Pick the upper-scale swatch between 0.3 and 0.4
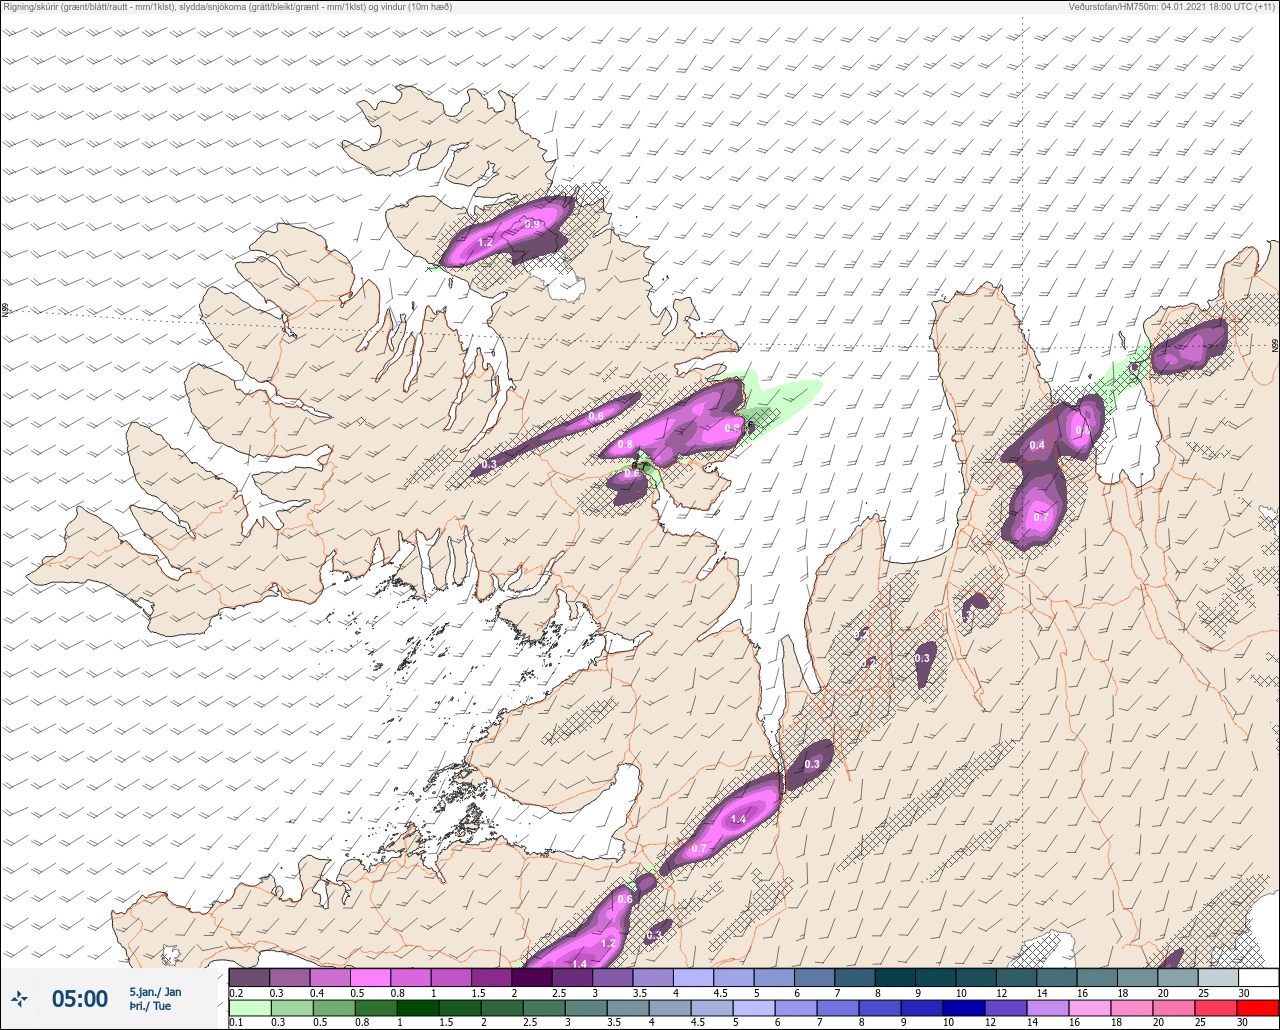This screenshot has height=1030, width=1280. pos(290,977)
